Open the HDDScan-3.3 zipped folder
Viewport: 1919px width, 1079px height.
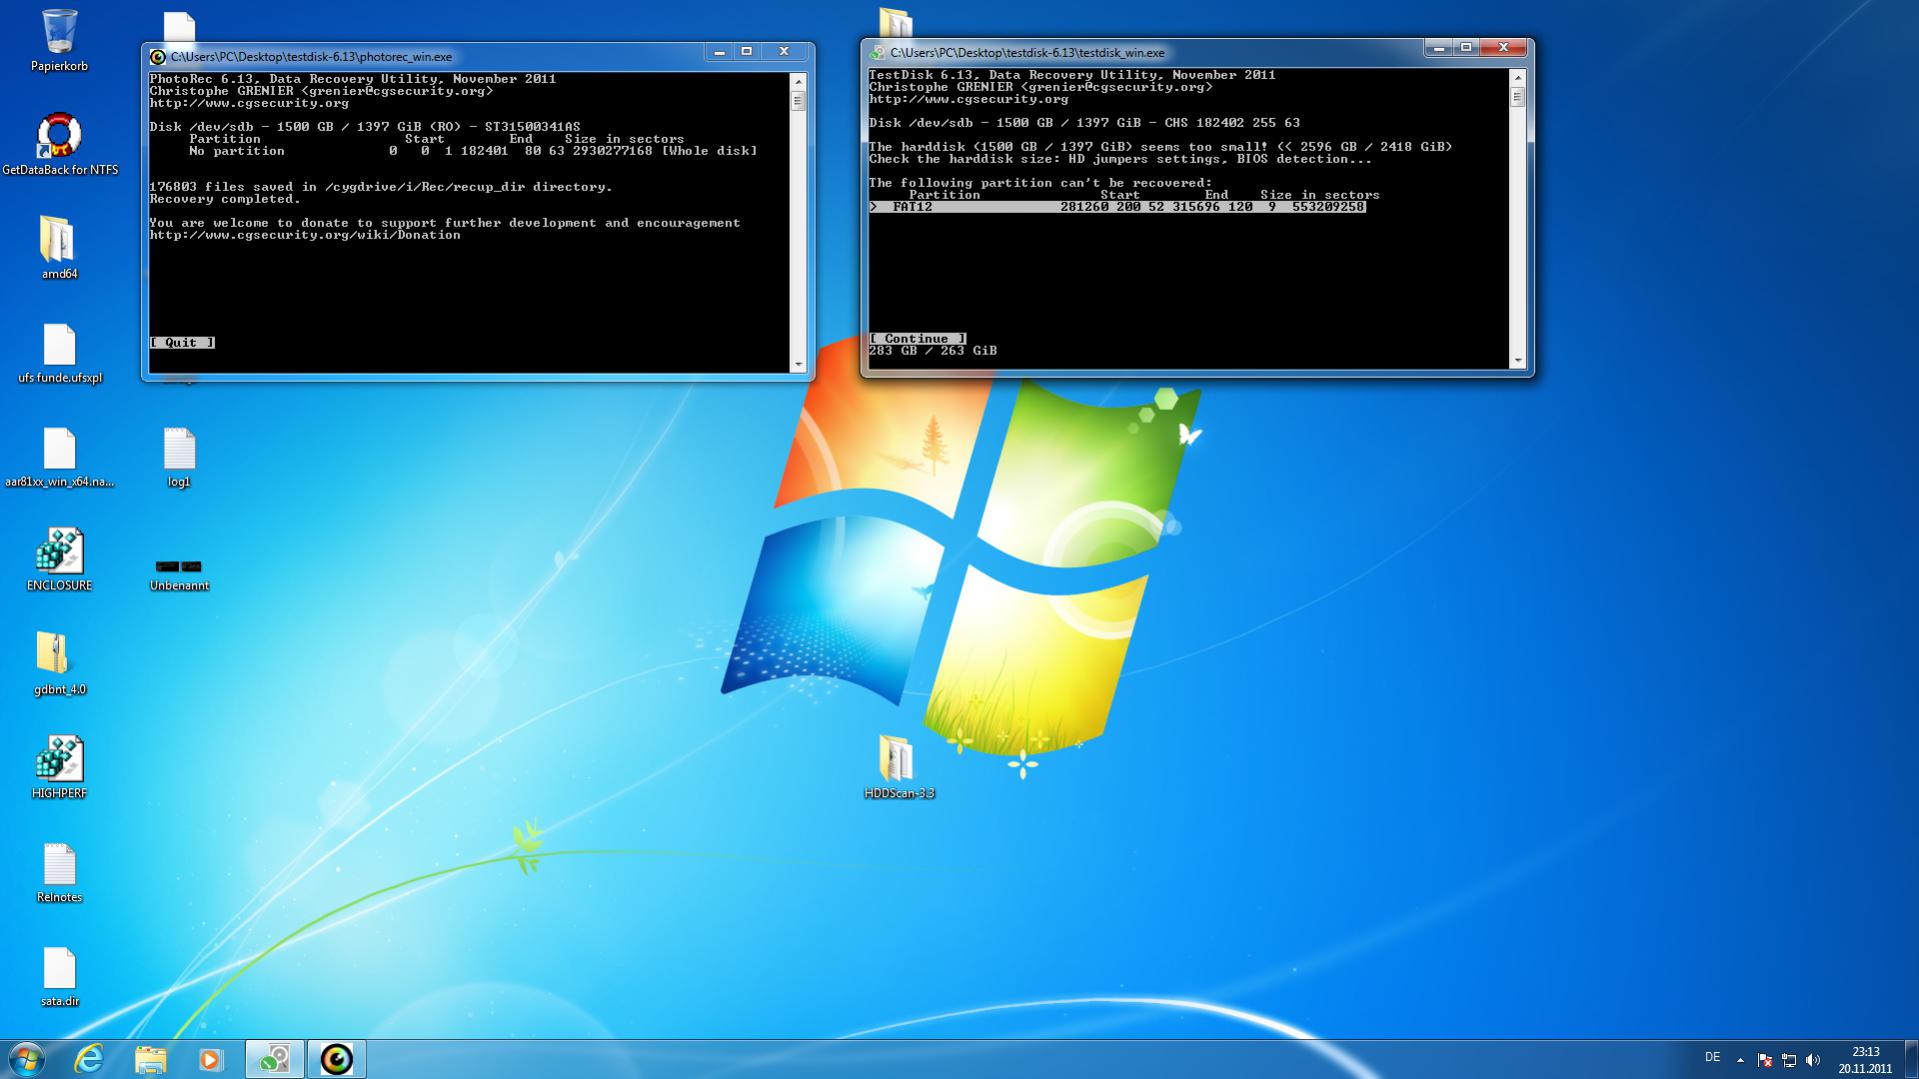898,768
